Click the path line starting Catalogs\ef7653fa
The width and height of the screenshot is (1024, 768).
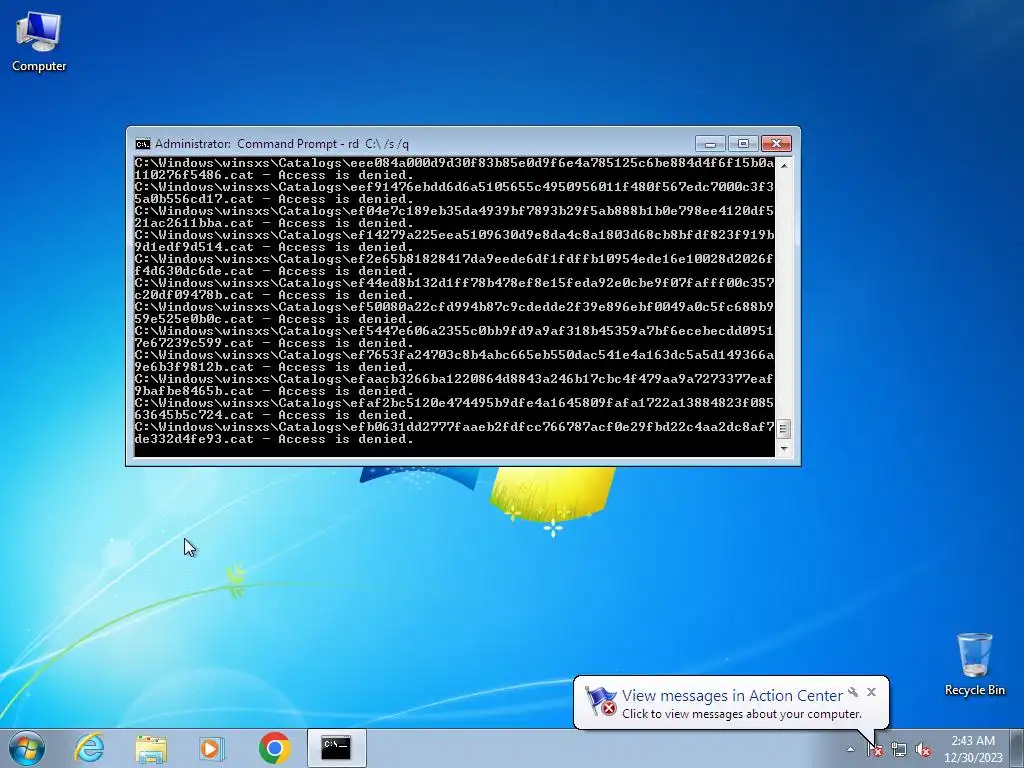point(455,355)
